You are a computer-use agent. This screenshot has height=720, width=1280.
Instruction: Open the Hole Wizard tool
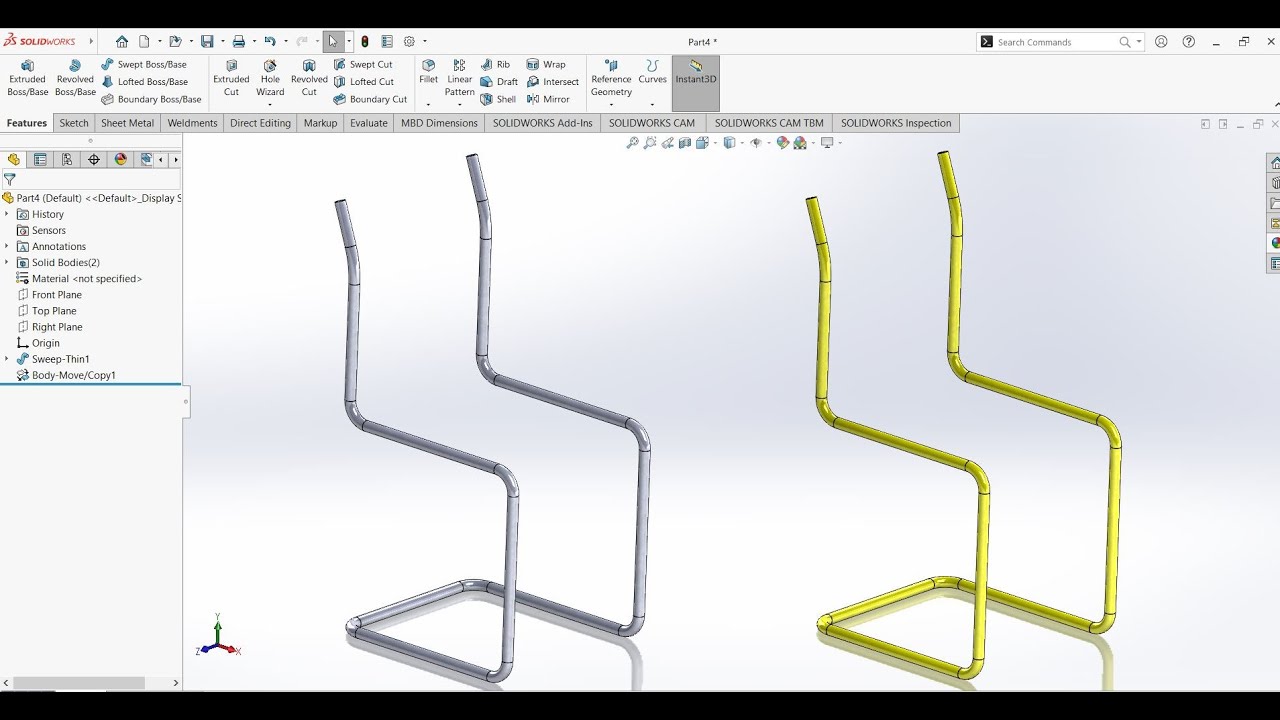pos(270,78)
